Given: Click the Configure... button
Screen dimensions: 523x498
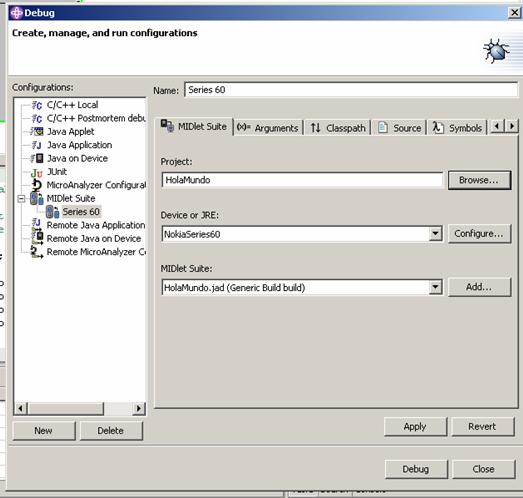Looking at the screenshot, I should (479, 234).
